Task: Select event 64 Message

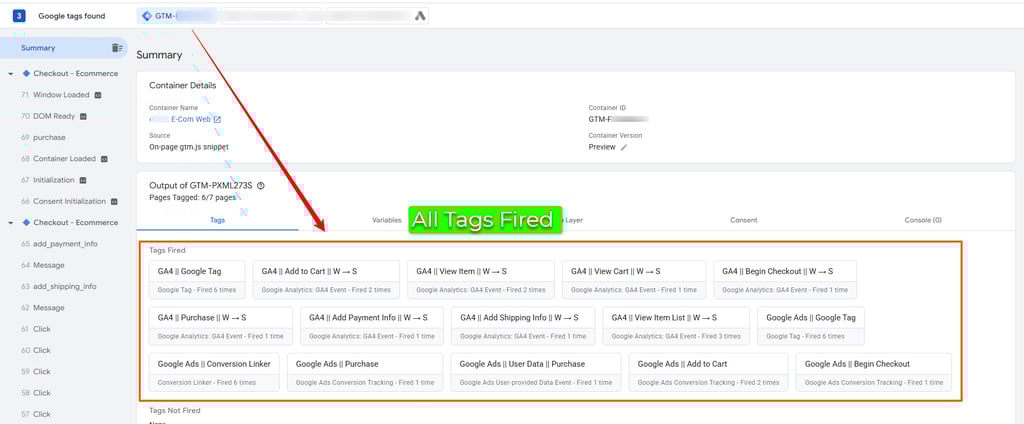Action: click(x=43, y=265)
